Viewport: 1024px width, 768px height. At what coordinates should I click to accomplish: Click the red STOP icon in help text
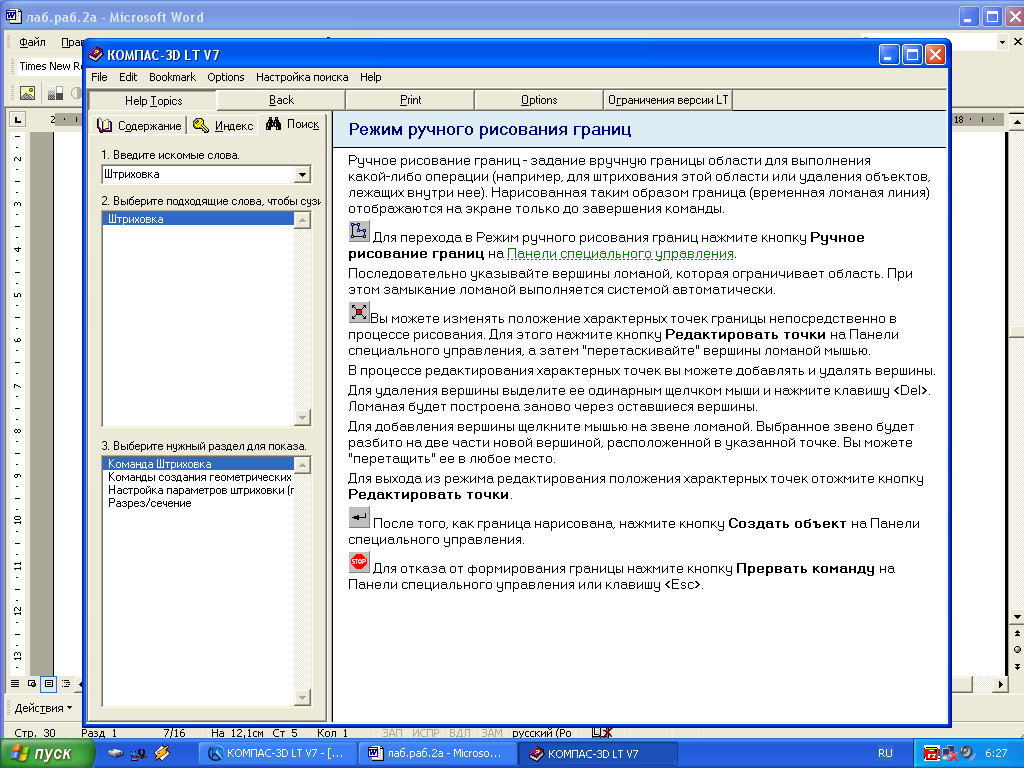pyautogui.click(x=359, y=562)
